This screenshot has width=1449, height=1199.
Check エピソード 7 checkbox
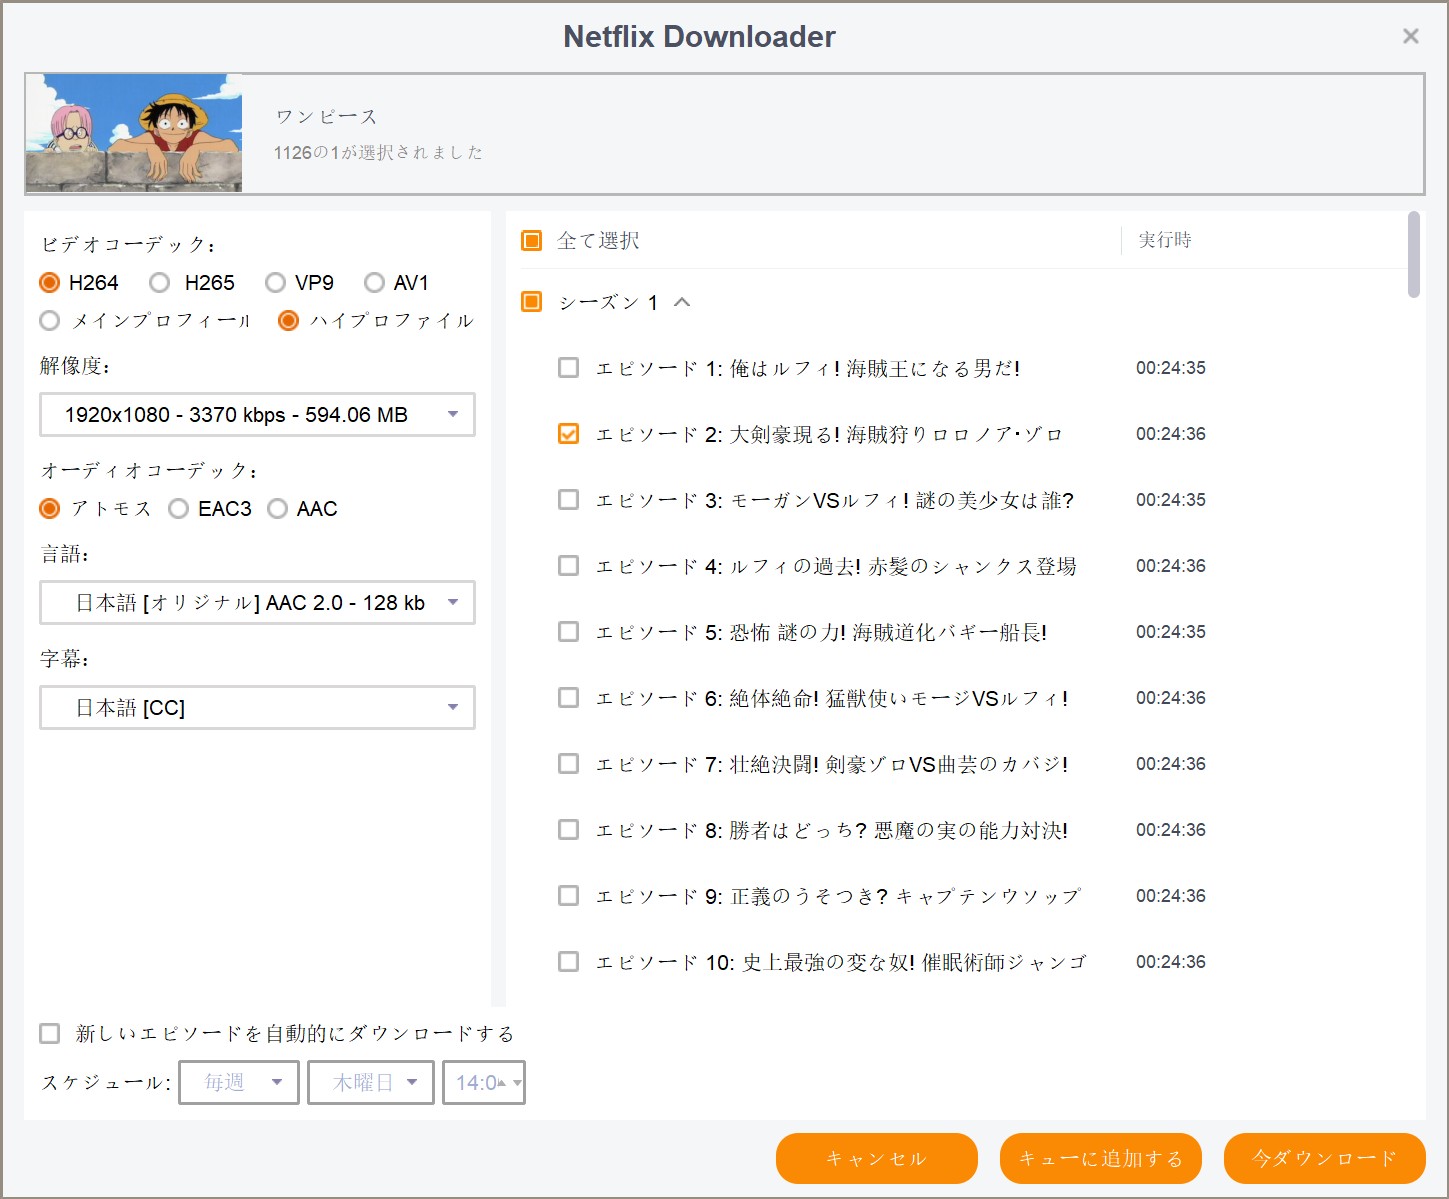(x=568, y=764)
